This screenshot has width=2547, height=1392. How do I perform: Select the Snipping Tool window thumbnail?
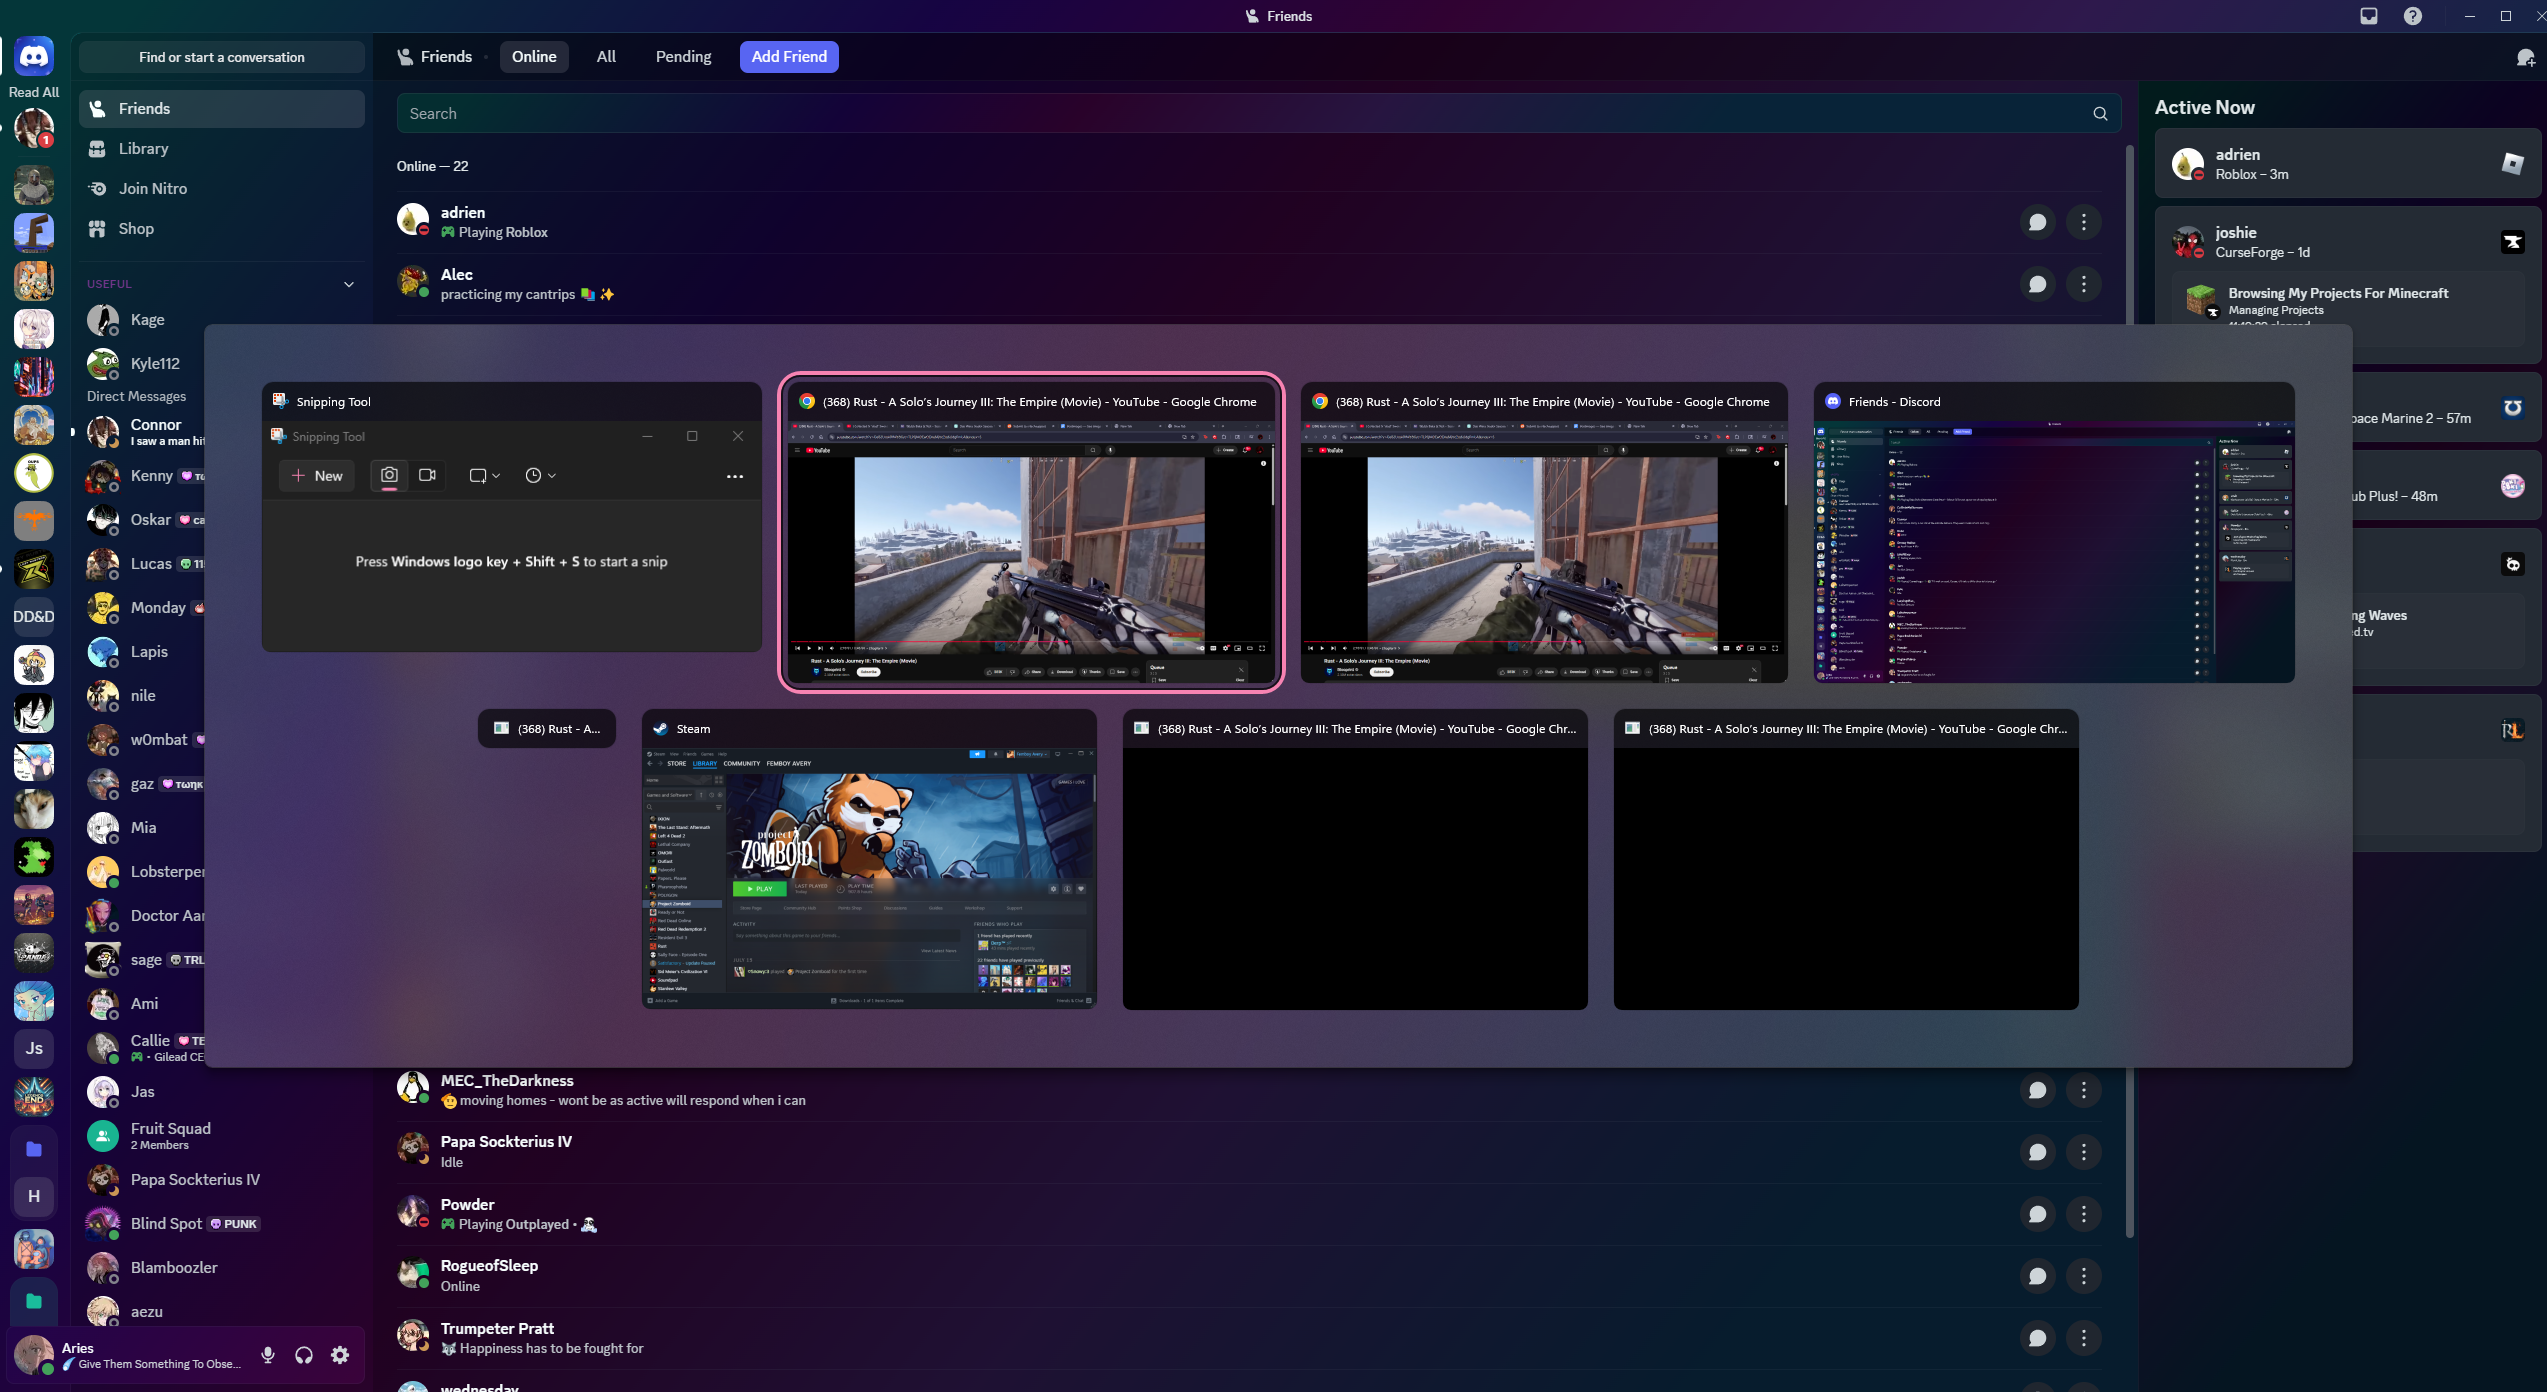coord(511,517)
